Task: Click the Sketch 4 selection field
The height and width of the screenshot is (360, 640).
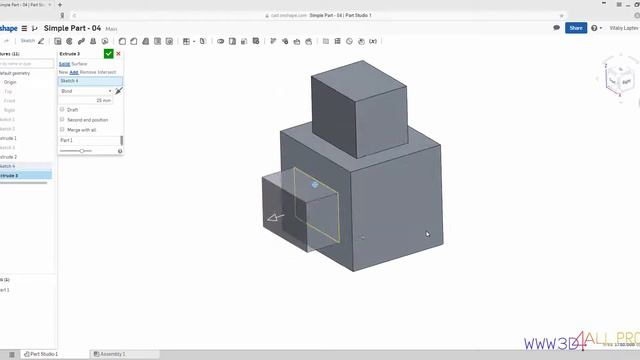Action: tap(90, 81)
